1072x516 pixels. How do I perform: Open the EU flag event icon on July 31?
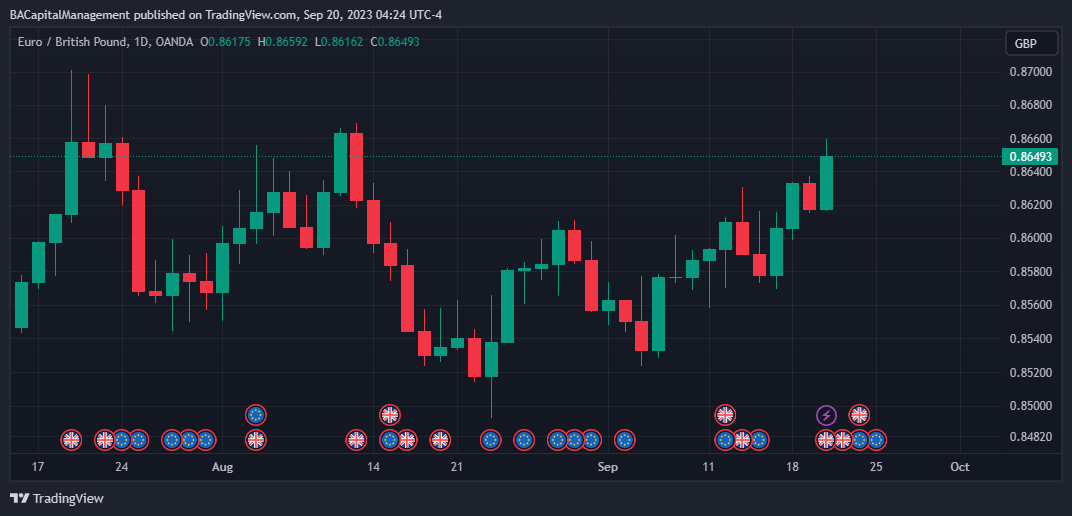[x=206, y=439]
